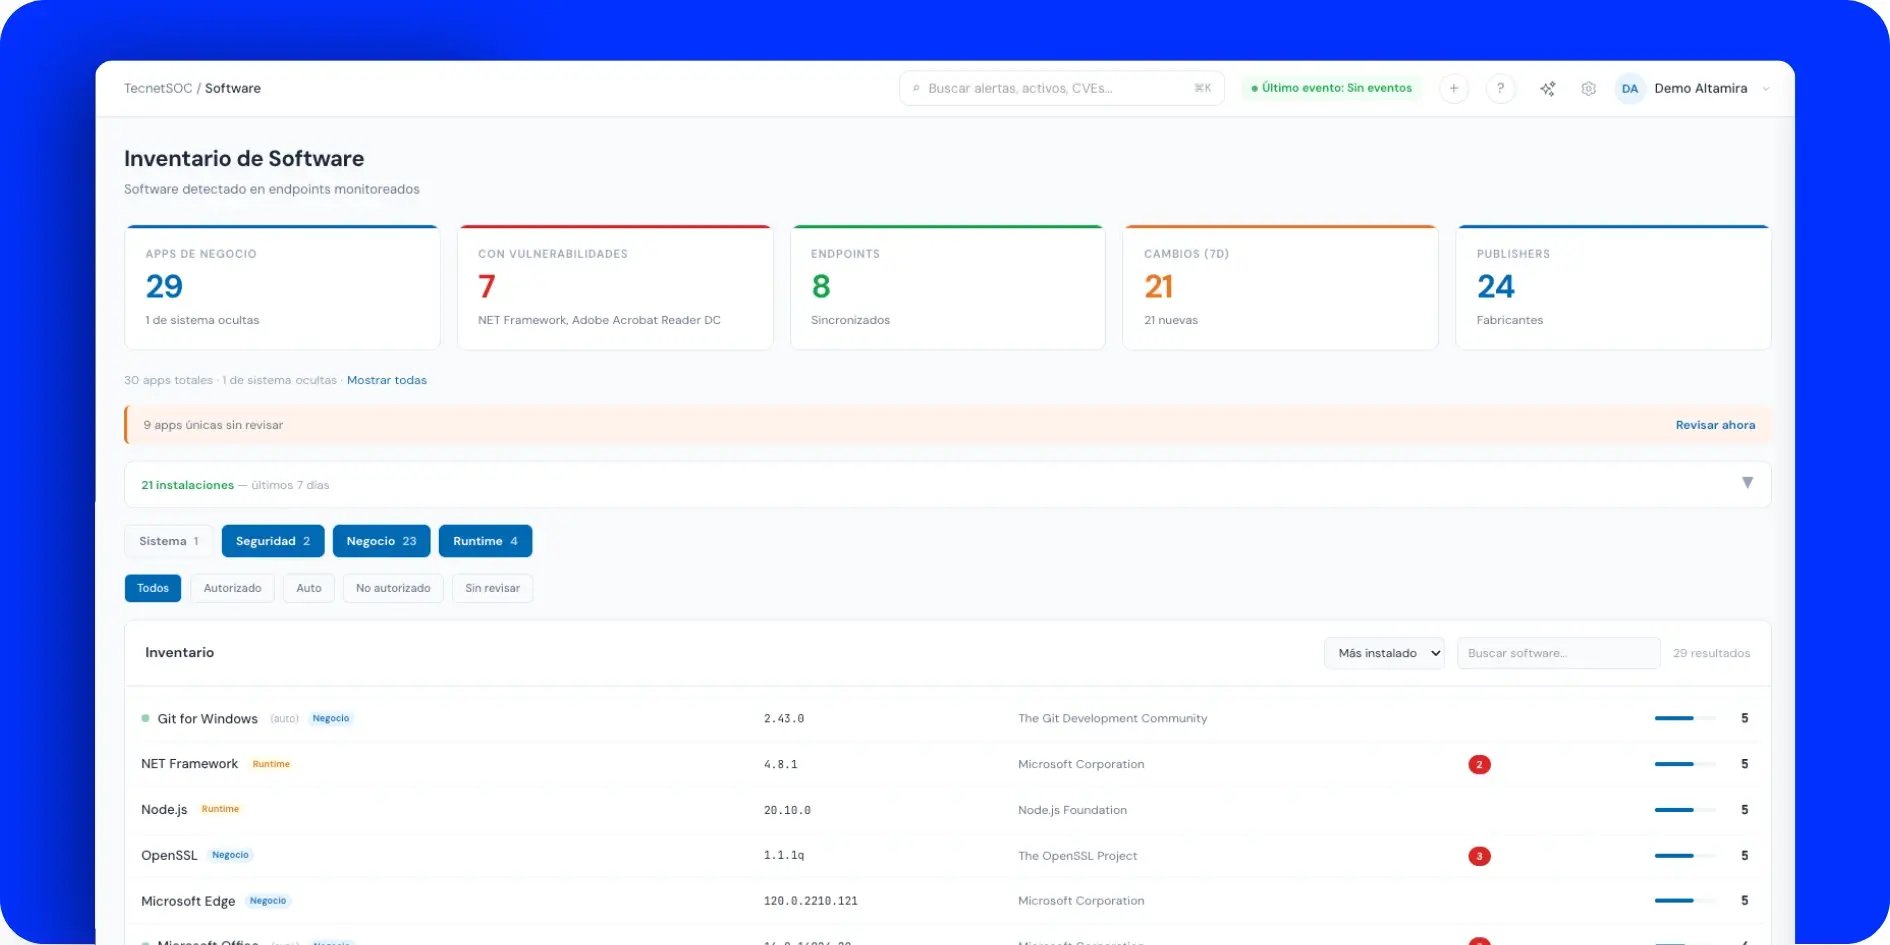Click the DA user avatar

pyautogui.click(x=1630, y=89)
